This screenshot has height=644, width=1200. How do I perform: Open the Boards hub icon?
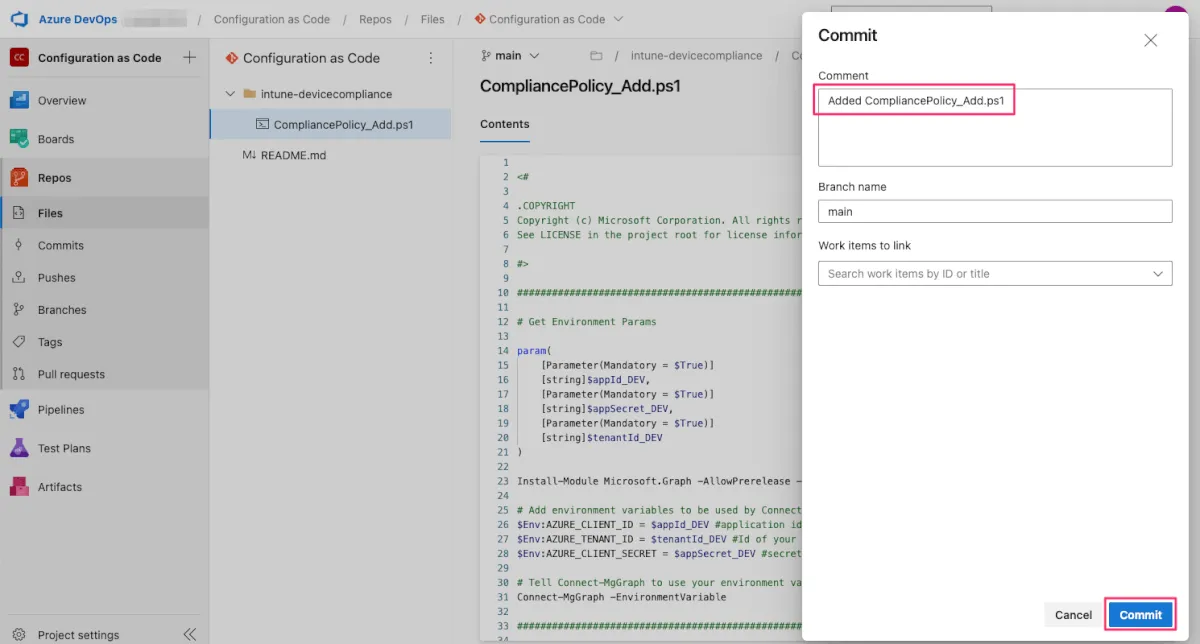[x=19, y=139]
